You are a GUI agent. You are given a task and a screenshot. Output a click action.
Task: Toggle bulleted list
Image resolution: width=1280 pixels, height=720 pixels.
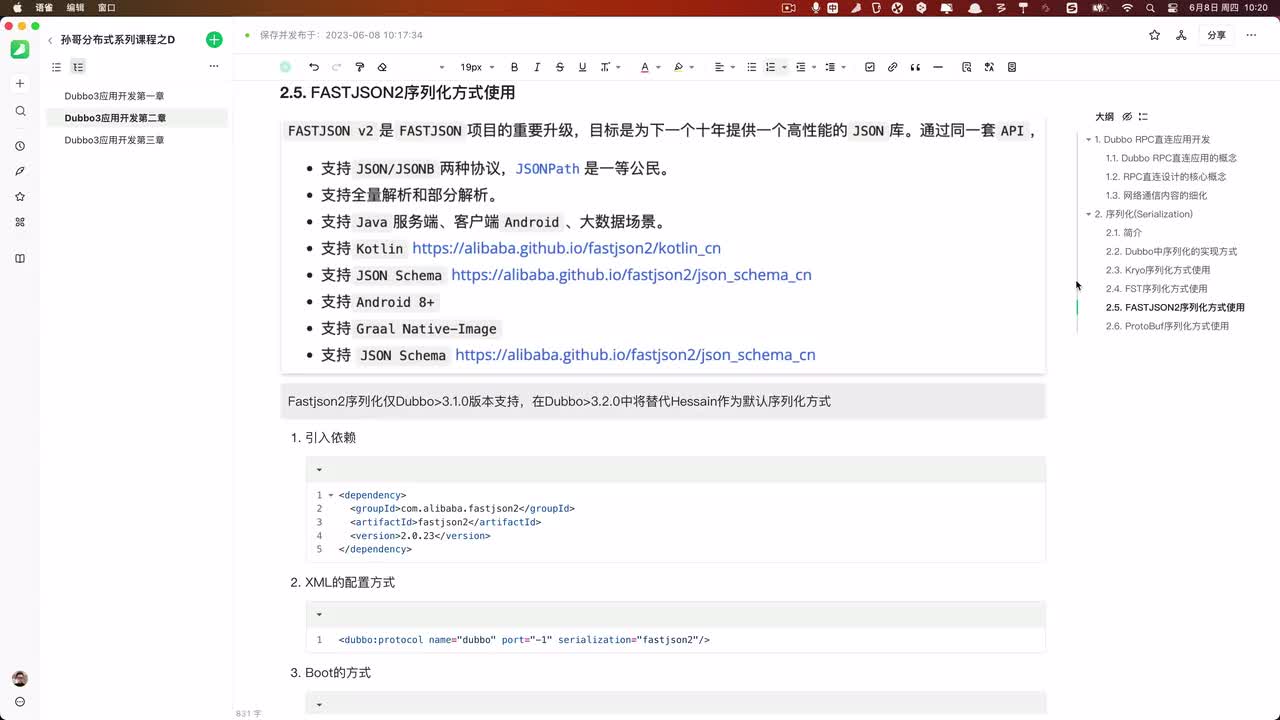point(752,67)
